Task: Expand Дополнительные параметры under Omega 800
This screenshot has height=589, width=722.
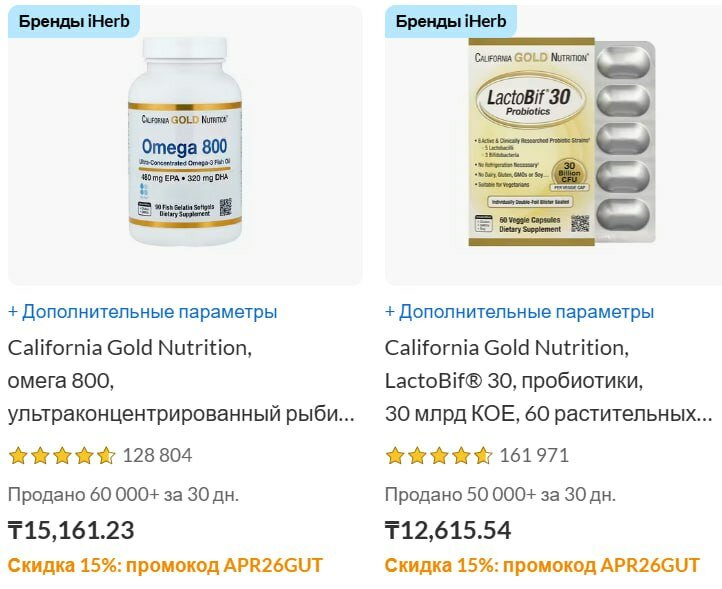Action: pyautogui.click(x=143, y=312)
